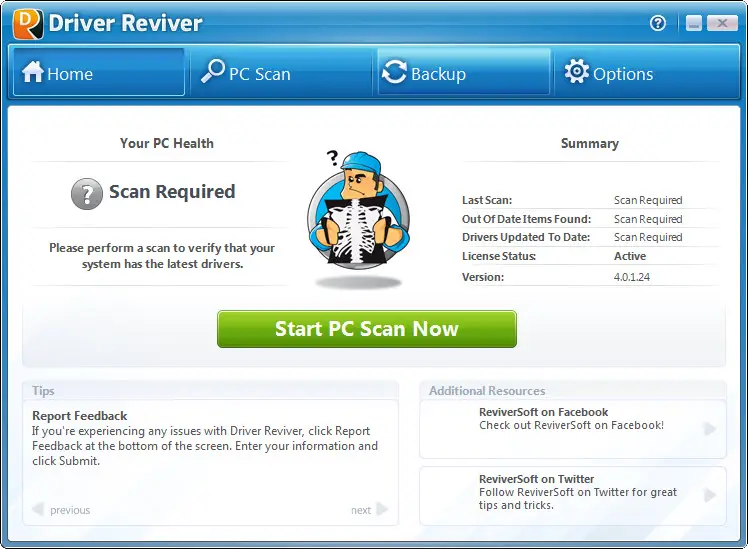748x549 pixels.
Task: Switch to the Home tab
Action: tap(99, 72)
